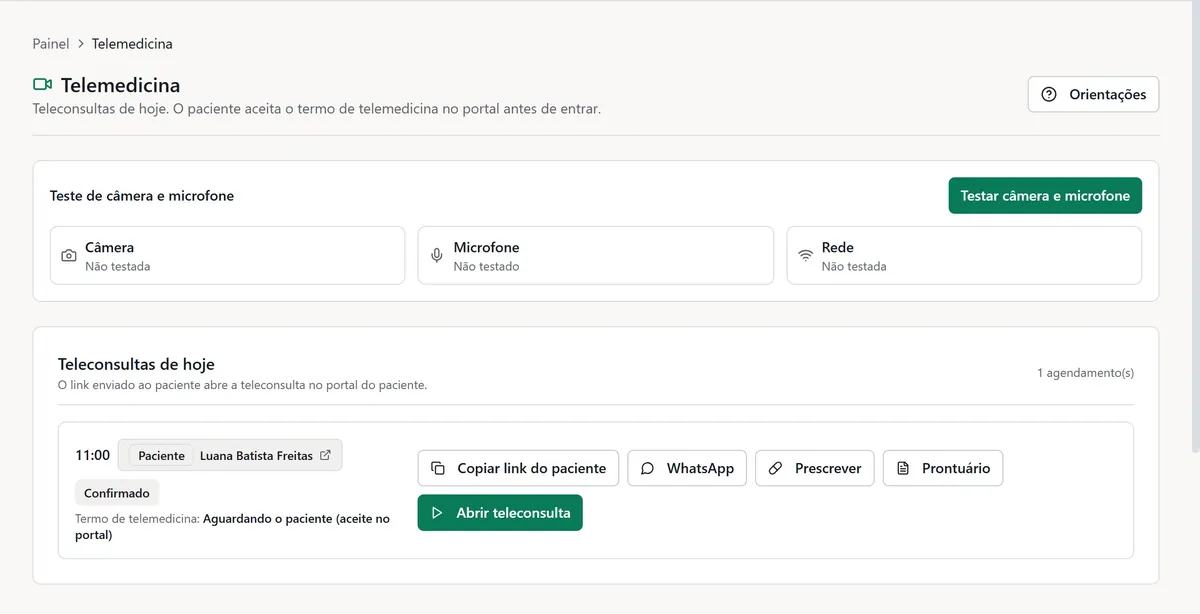The width and height of the screenshot is (1200, 614).
Task: Click 'Não testada' under Câmera
Action: pyautogui.click(x=118, y=267)
